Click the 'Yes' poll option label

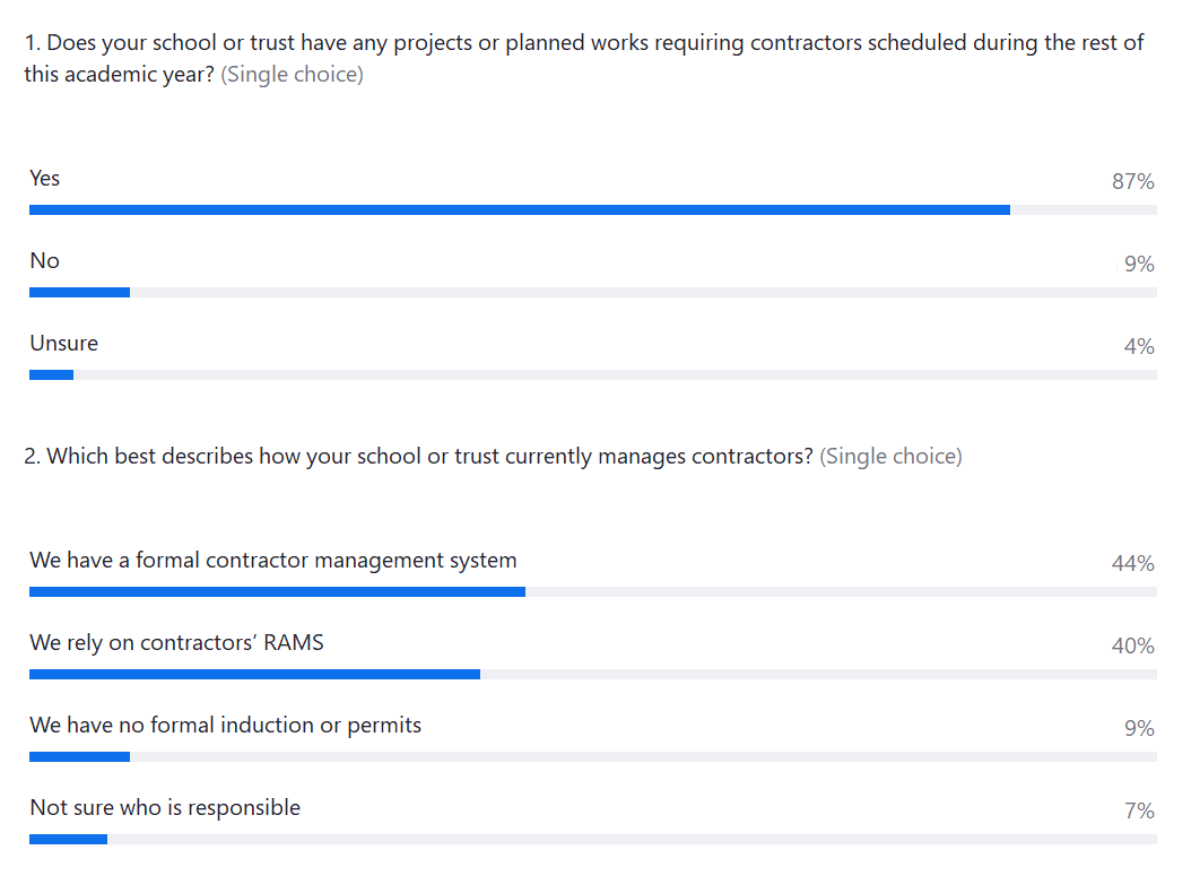pyautogui.click(x=45, y=179)
